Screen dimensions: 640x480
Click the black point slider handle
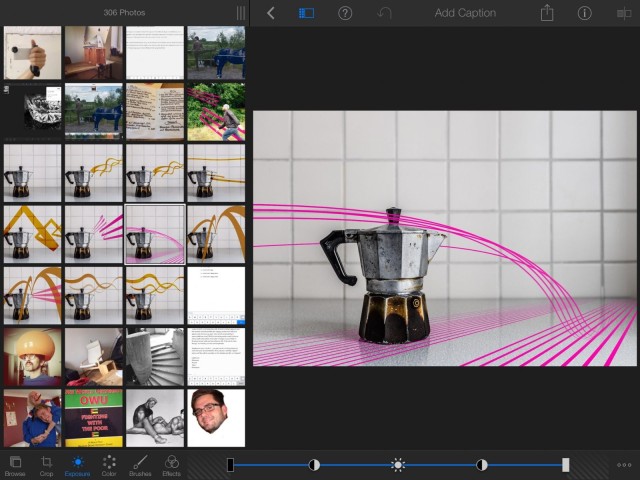click(x=230, y=465)
